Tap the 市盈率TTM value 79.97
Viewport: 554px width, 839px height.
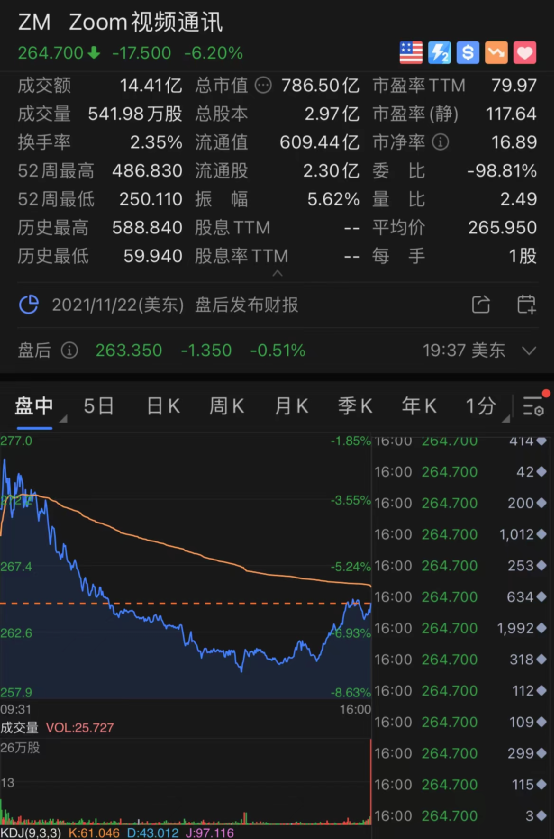[x=514, y=85]
